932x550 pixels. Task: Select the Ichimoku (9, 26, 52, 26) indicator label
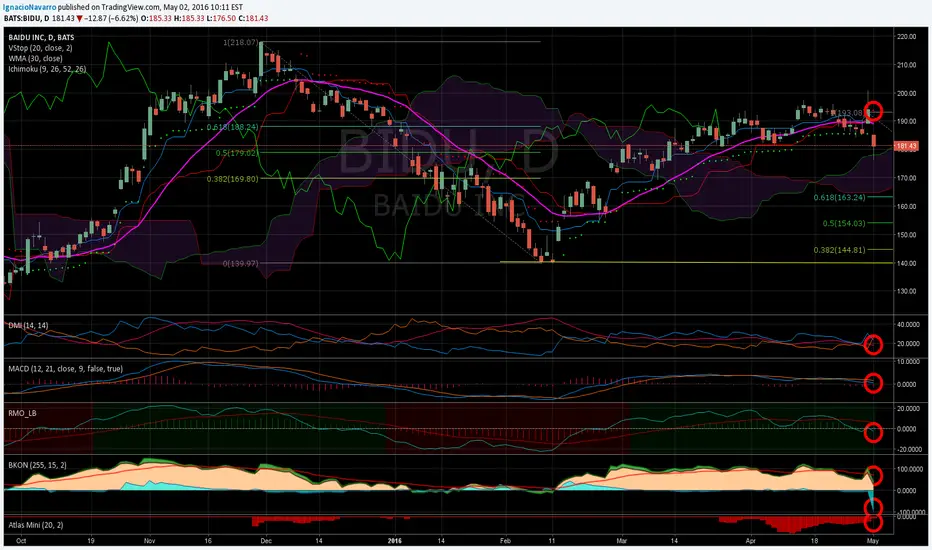[x=47, y=69]
